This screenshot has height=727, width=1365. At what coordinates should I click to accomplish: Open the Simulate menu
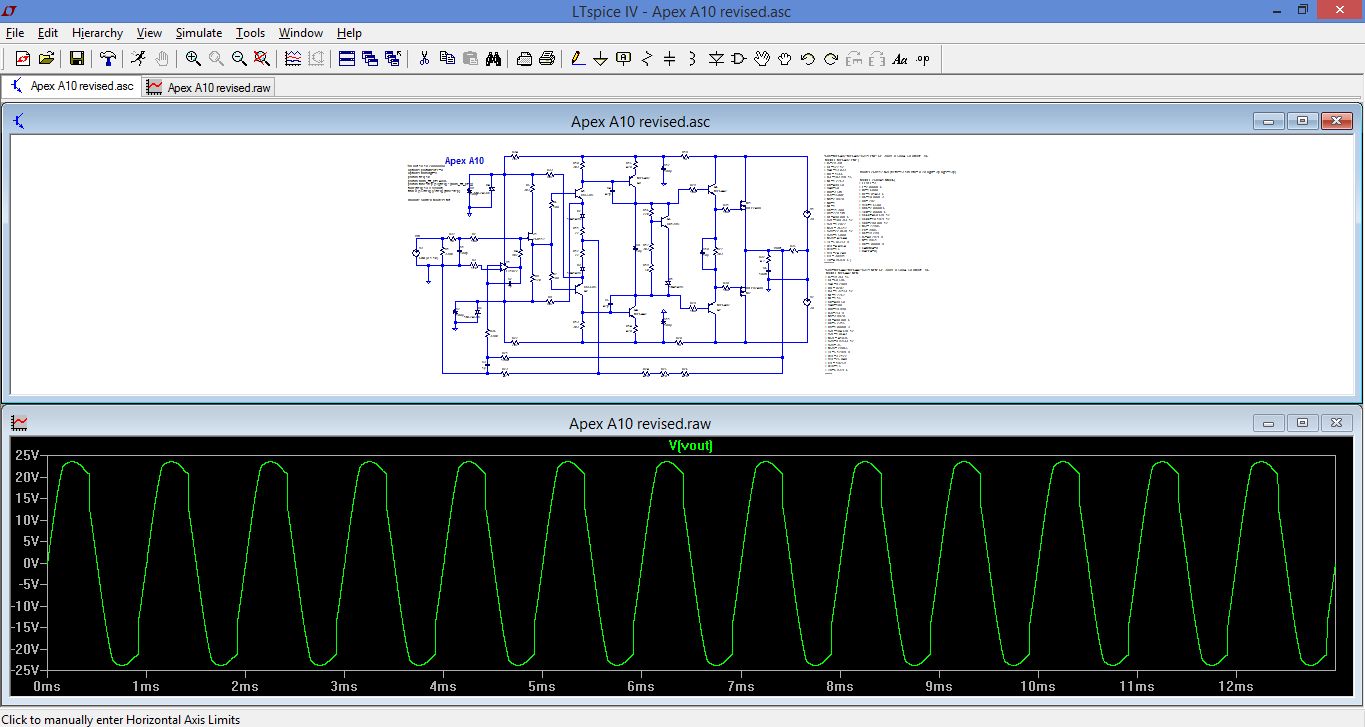(x=199, y=33)
